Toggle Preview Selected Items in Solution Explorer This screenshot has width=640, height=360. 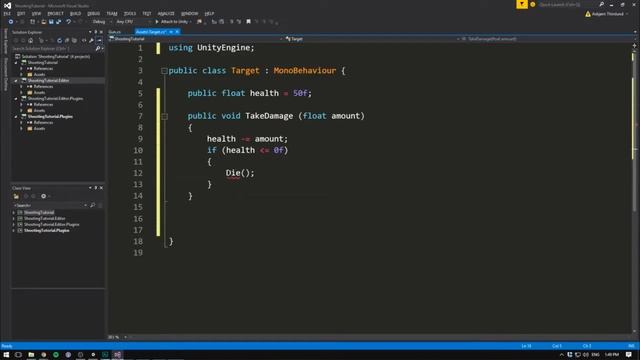pyautogui.click(x=99, y=40)
